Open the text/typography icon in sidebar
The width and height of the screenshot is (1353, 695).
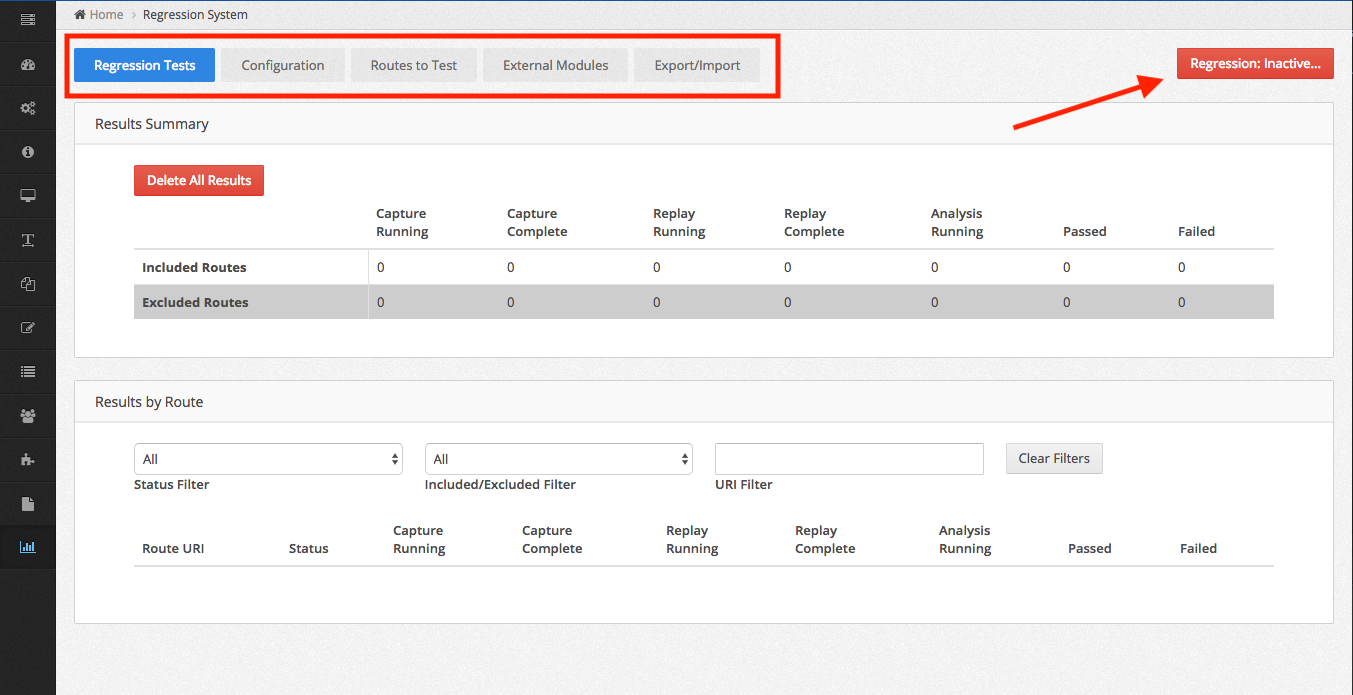[28, 240]
